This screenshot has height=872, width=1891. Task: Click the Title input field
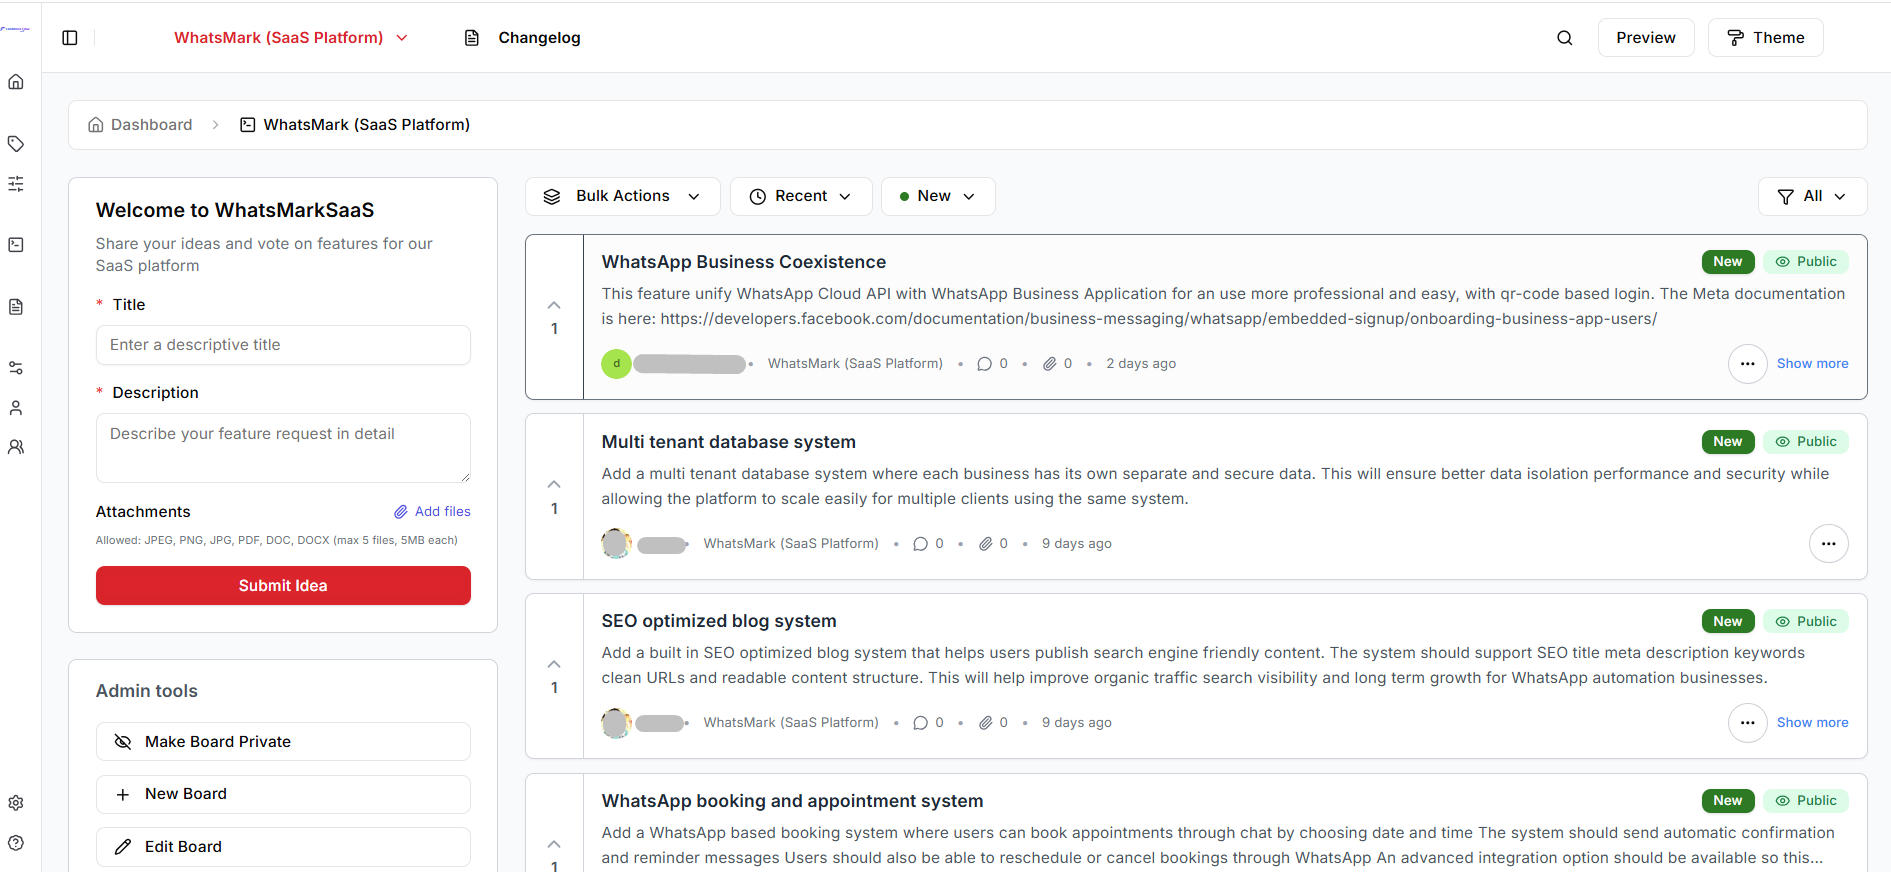pos(283,345)
